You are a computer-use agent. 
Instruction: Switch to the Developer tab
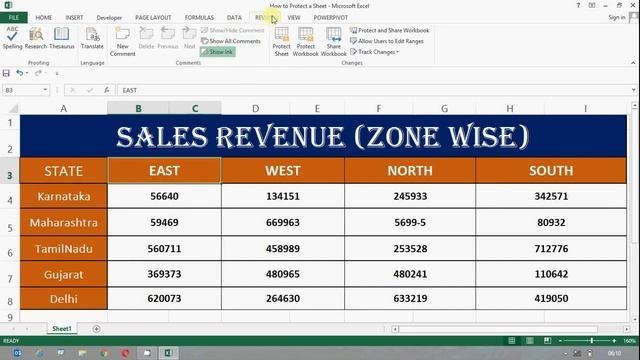[109, 18]
